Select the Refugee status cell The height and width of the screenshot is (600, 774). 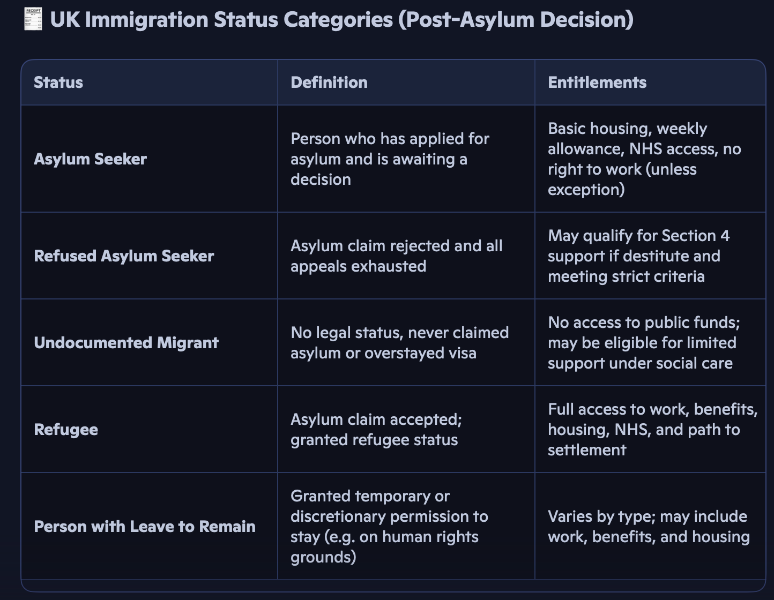click(x=66, y=429)
